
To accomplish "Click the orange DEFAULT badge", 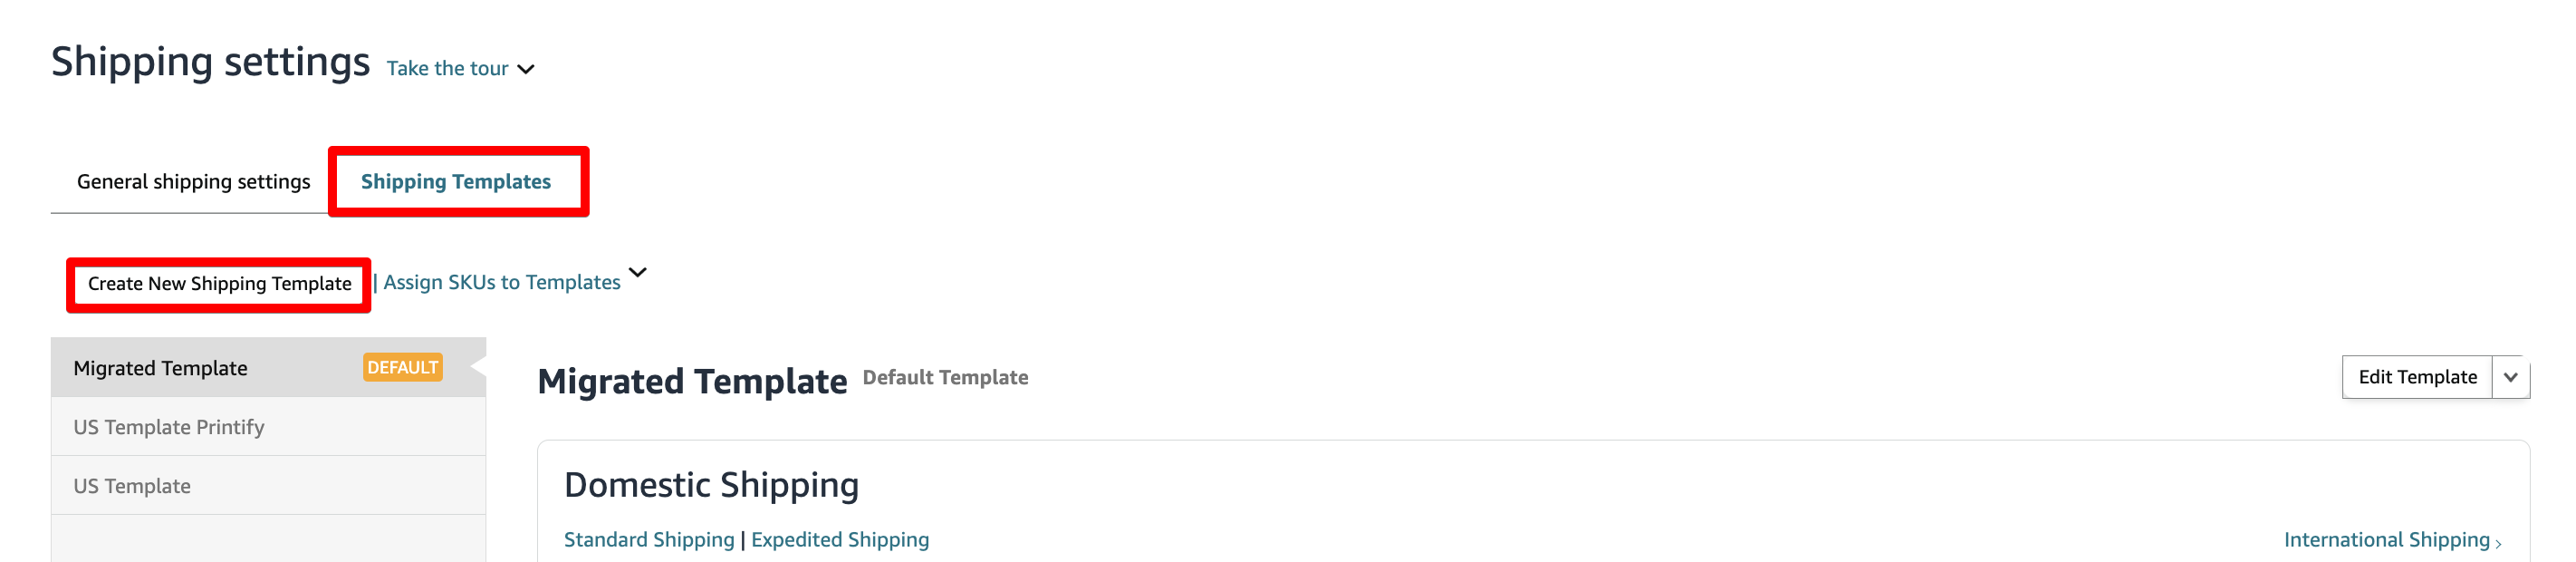I will (x=402, y=367).
